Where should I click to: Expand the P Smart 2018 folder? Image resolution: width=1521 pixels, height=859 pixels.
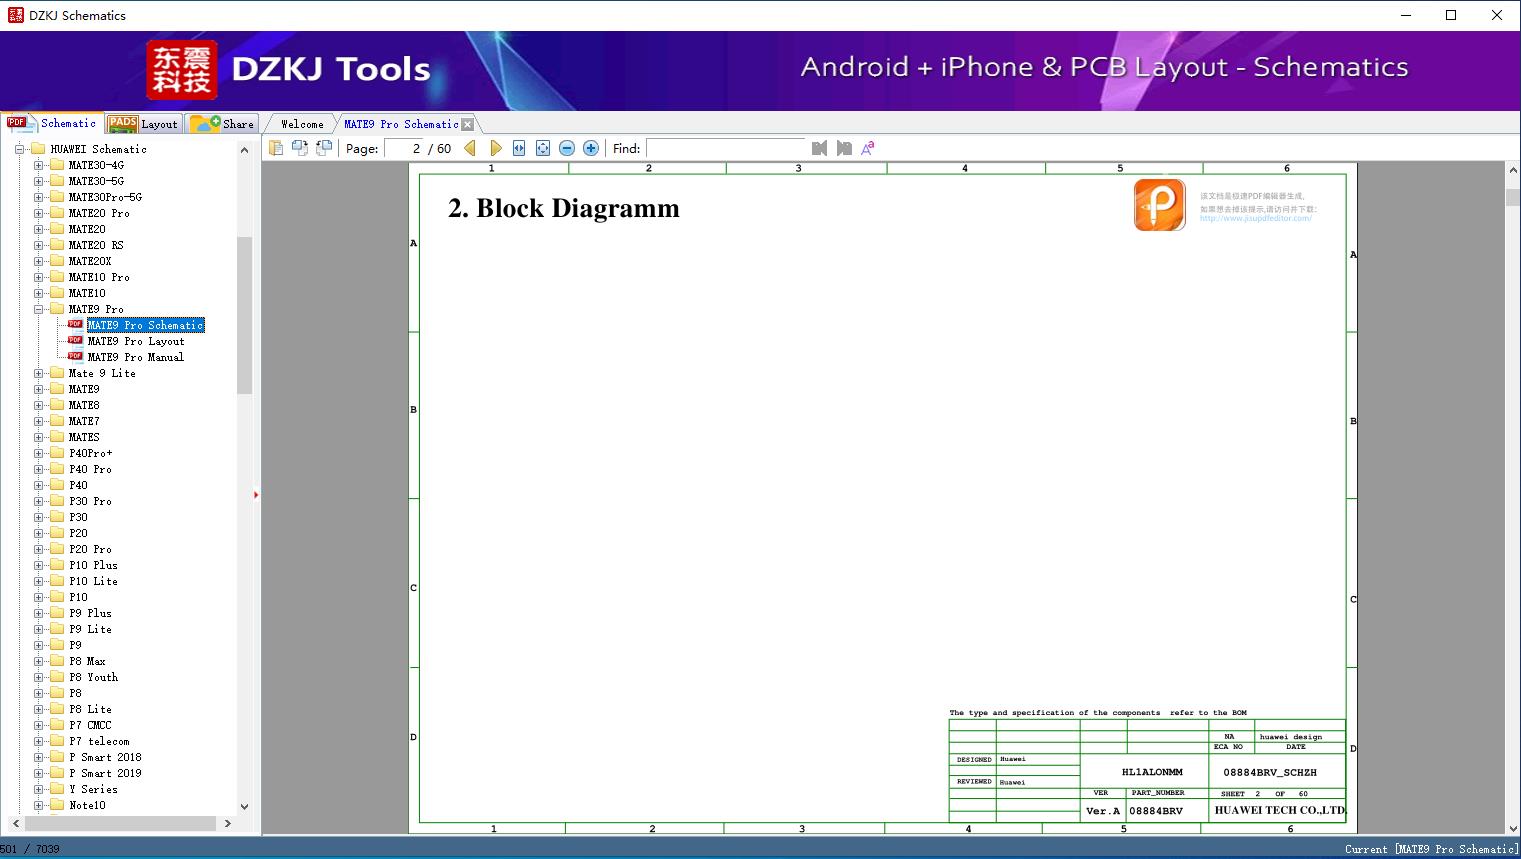pos(38,757)
